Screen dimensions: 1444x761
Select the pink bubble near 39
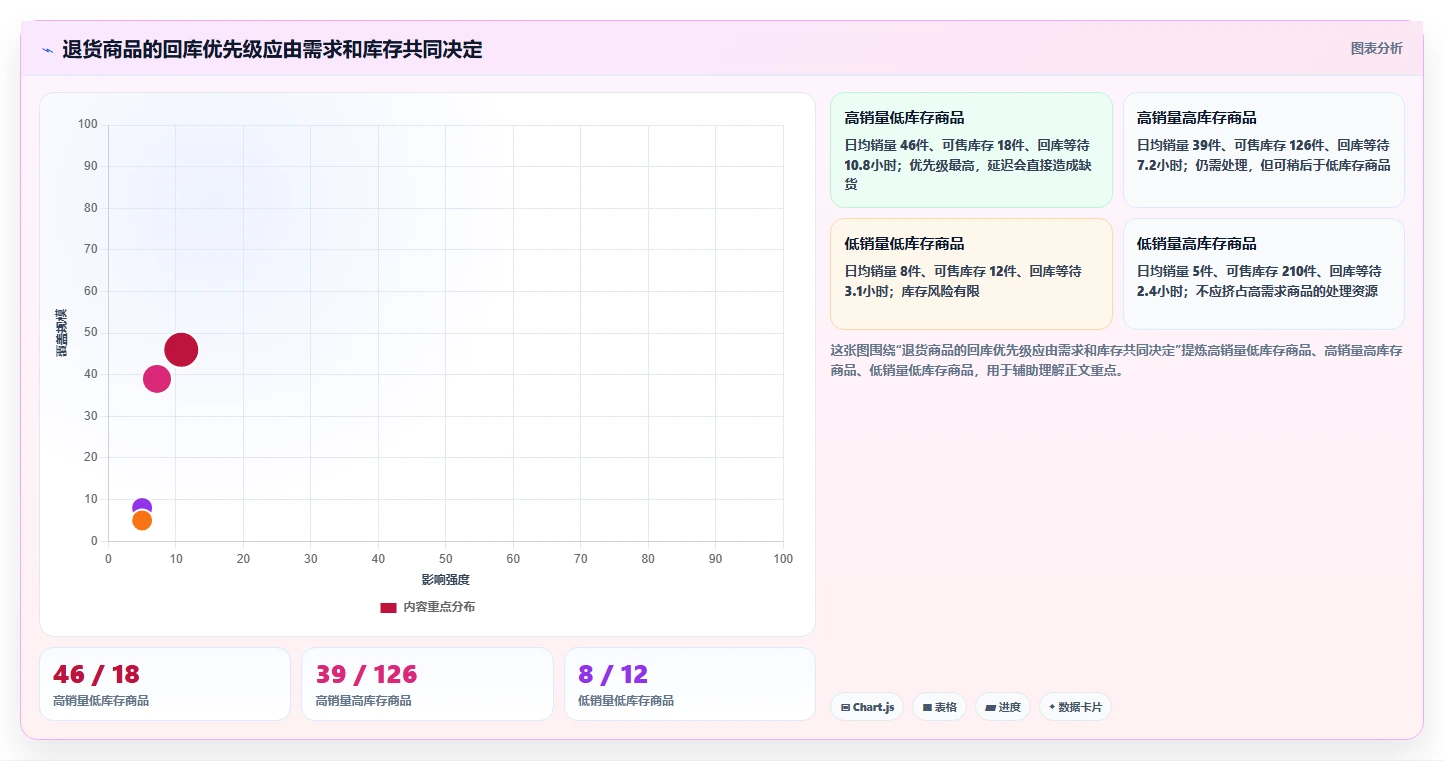pyautogui.click(x=157, y=379)
